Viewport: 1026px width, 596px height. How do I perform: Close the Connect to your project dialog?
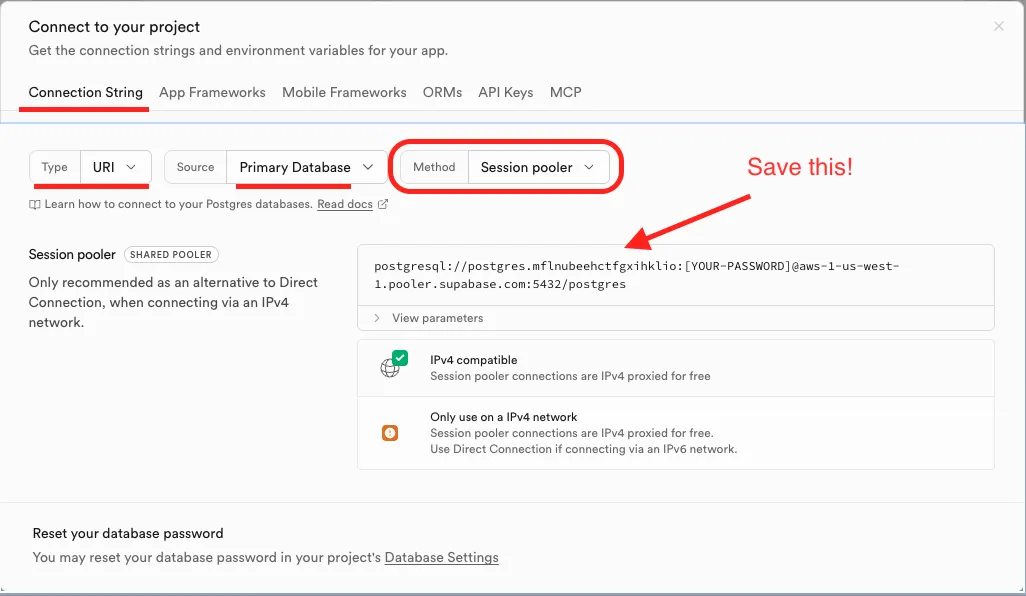(x=999, y=26)
